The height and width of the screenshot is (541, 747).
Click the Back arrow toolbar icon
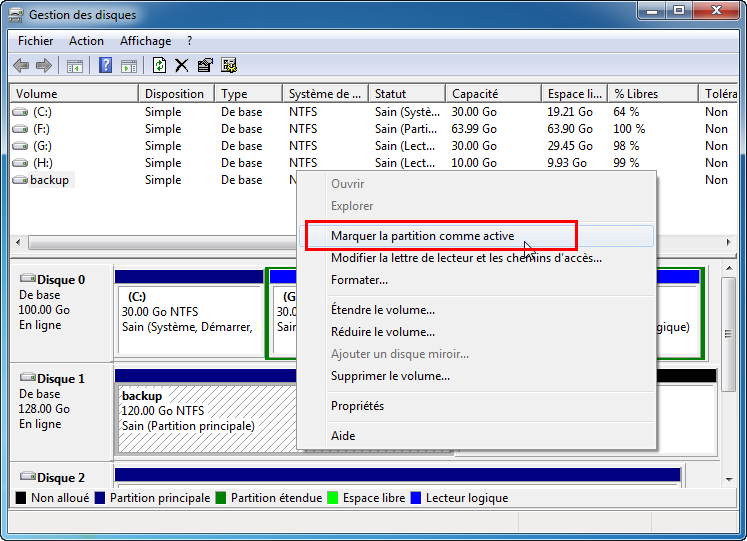21,65
